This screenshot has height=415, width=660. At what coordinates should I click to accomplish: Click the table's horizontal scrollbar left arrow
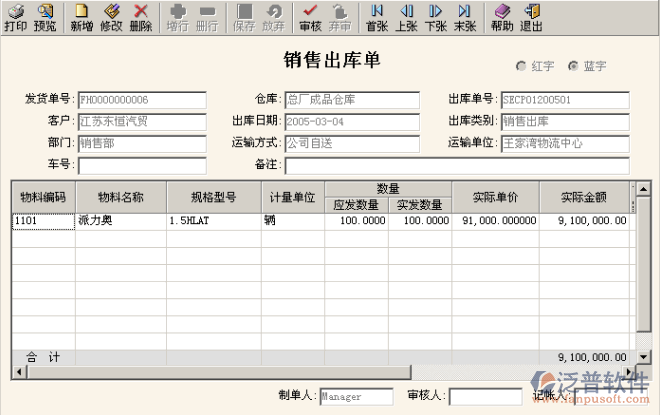[x=17, y=372]
